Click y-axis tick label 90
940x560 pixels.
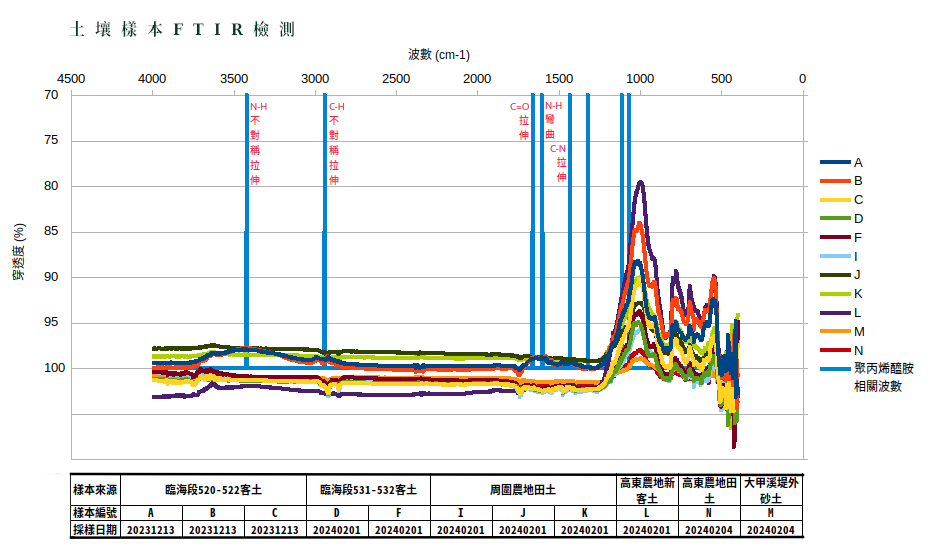point(51,277)
